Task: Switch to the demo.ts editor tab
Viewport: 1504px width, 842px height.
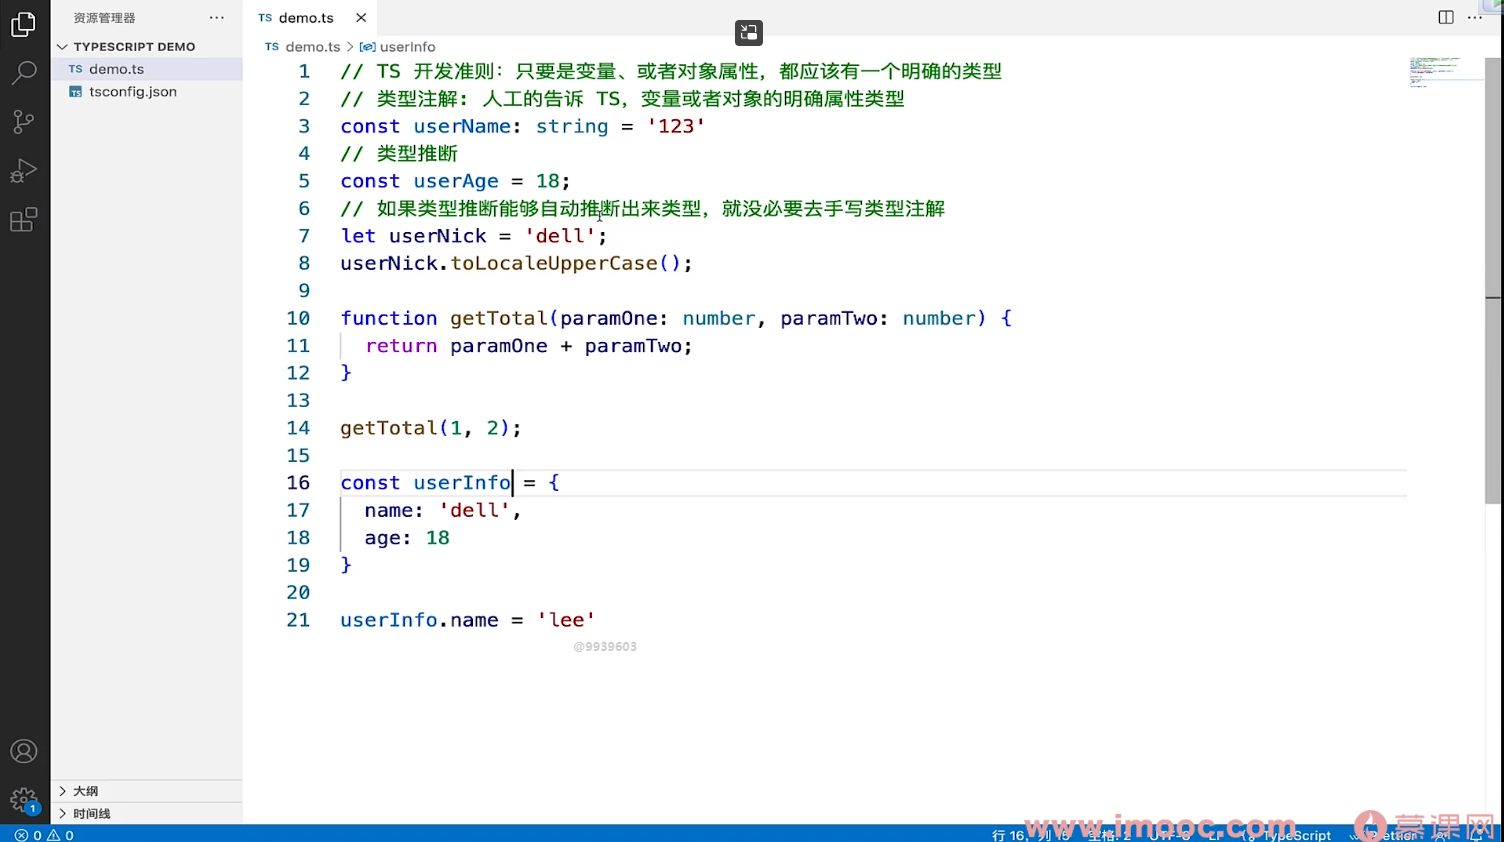Action: coord(305,17)
